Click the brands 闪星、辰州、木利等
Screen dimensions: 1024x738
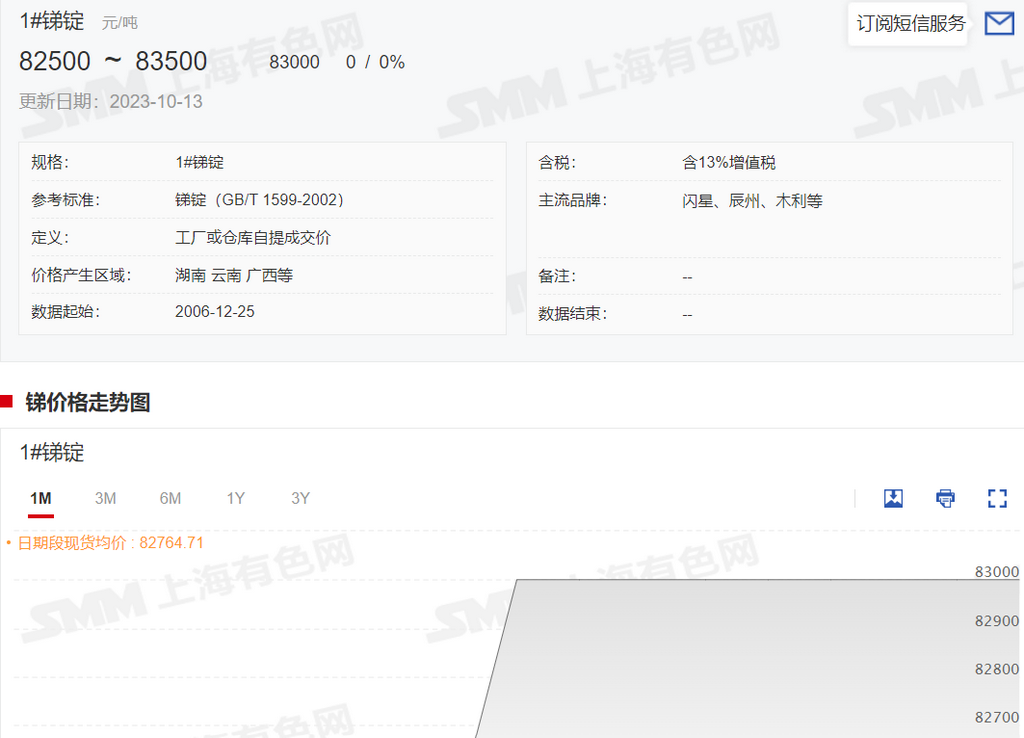point(752,201)
